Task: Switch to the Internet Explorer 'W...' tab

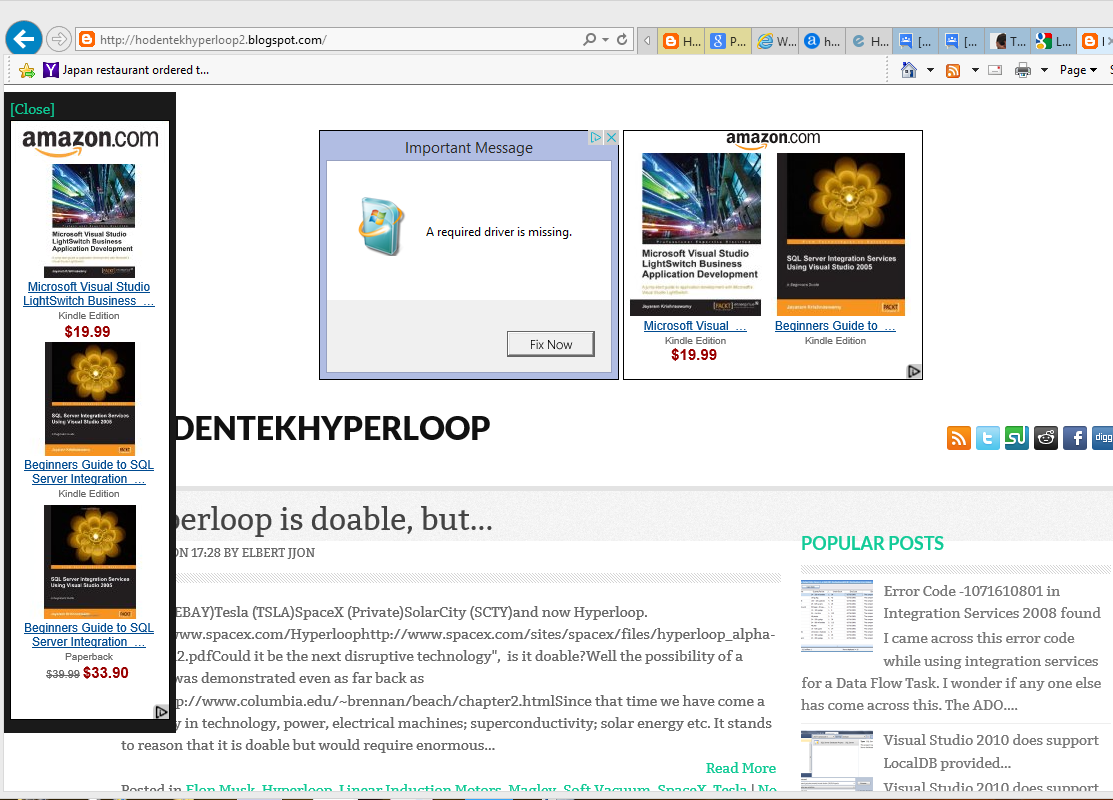Action: pos(776,41)
